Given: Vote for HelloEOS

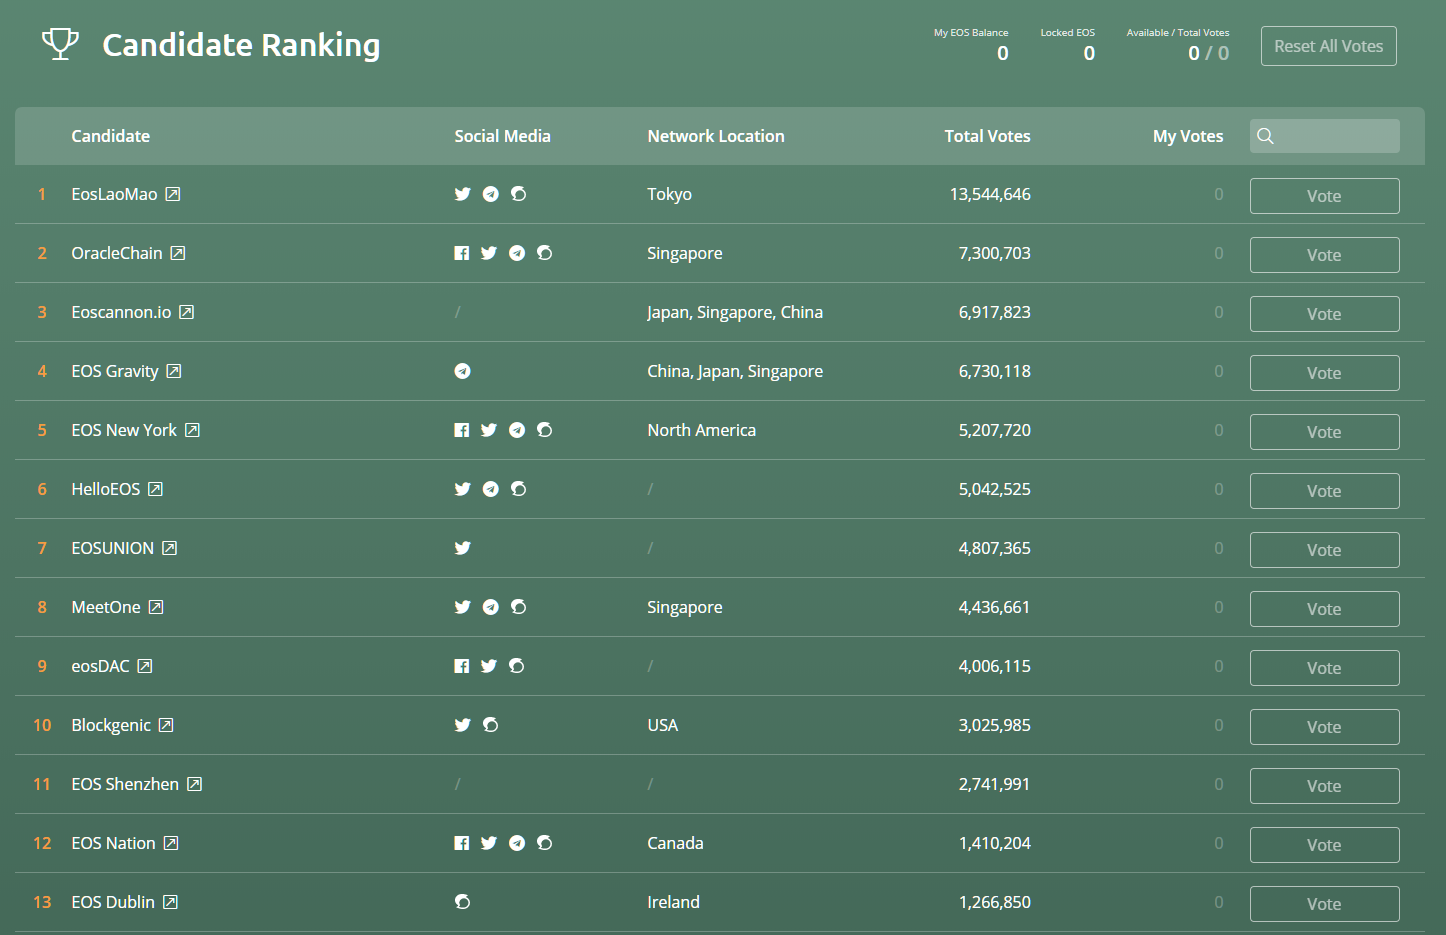Looking at the screenshot, I should click(1324, 491).
